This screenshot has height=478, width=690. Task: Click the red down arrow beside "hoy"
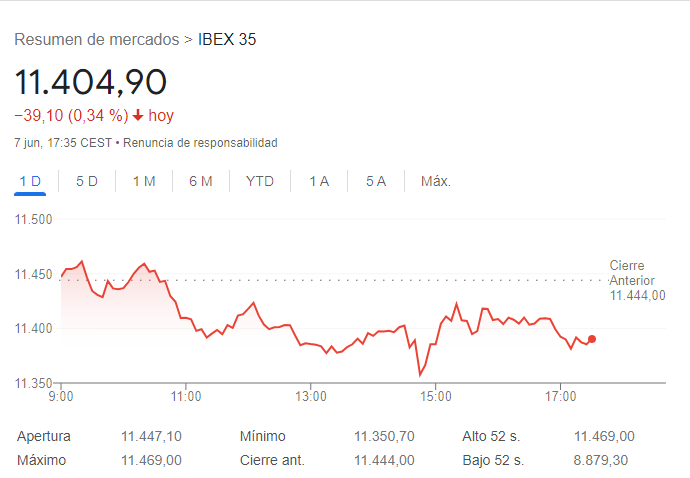tap(138, 116)
